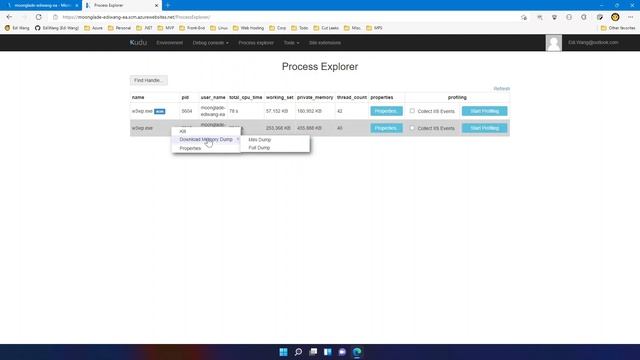Screen dimensions: 640x360
Task: Start Profiling the first w3wp.exe process
Action: pos(484,111)
